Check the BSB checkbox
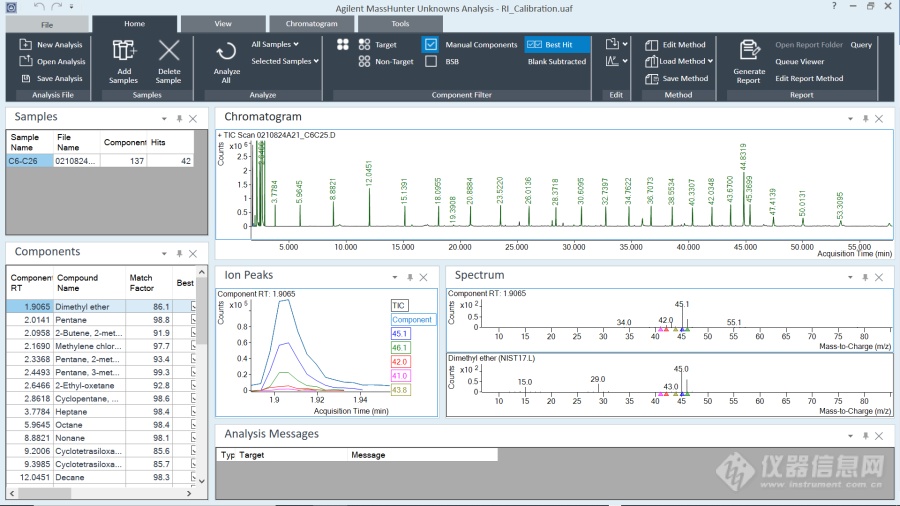Image resolution: width=900 pixels, height=506 pixels. pos(431,61)
